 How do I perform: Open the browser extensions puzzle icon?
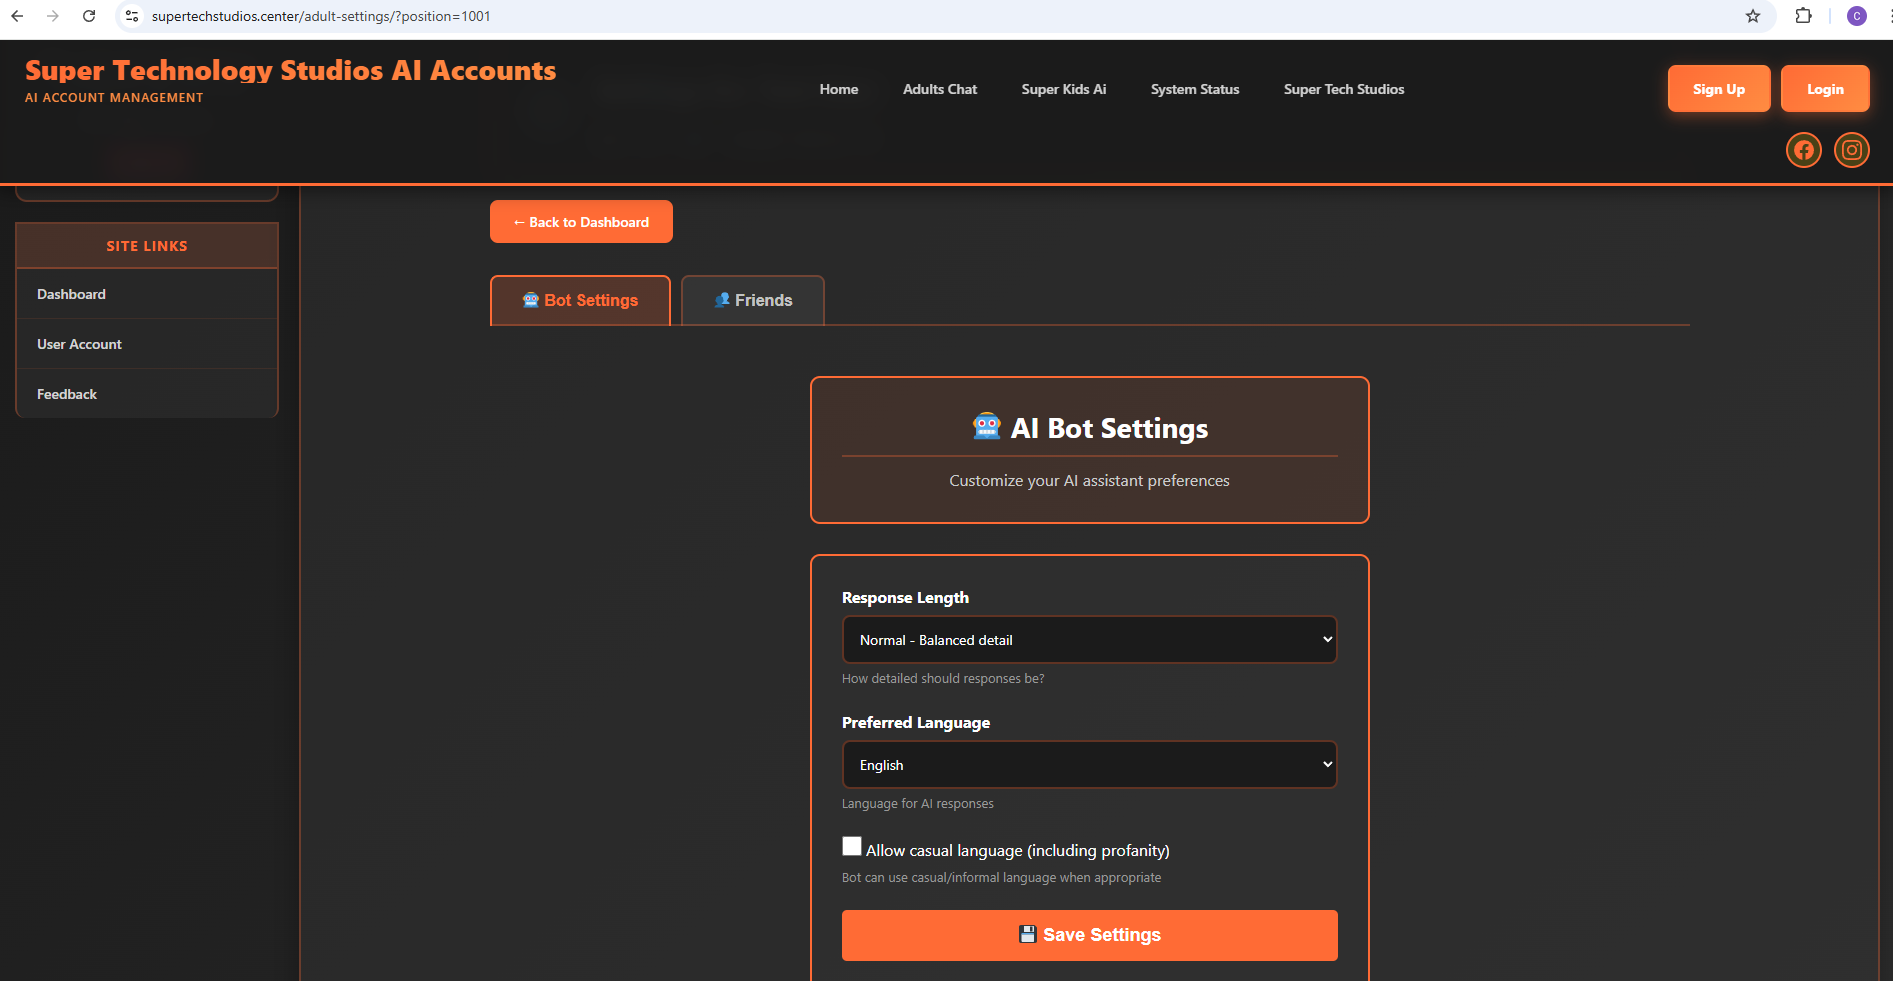click(x=1803, y=16)
